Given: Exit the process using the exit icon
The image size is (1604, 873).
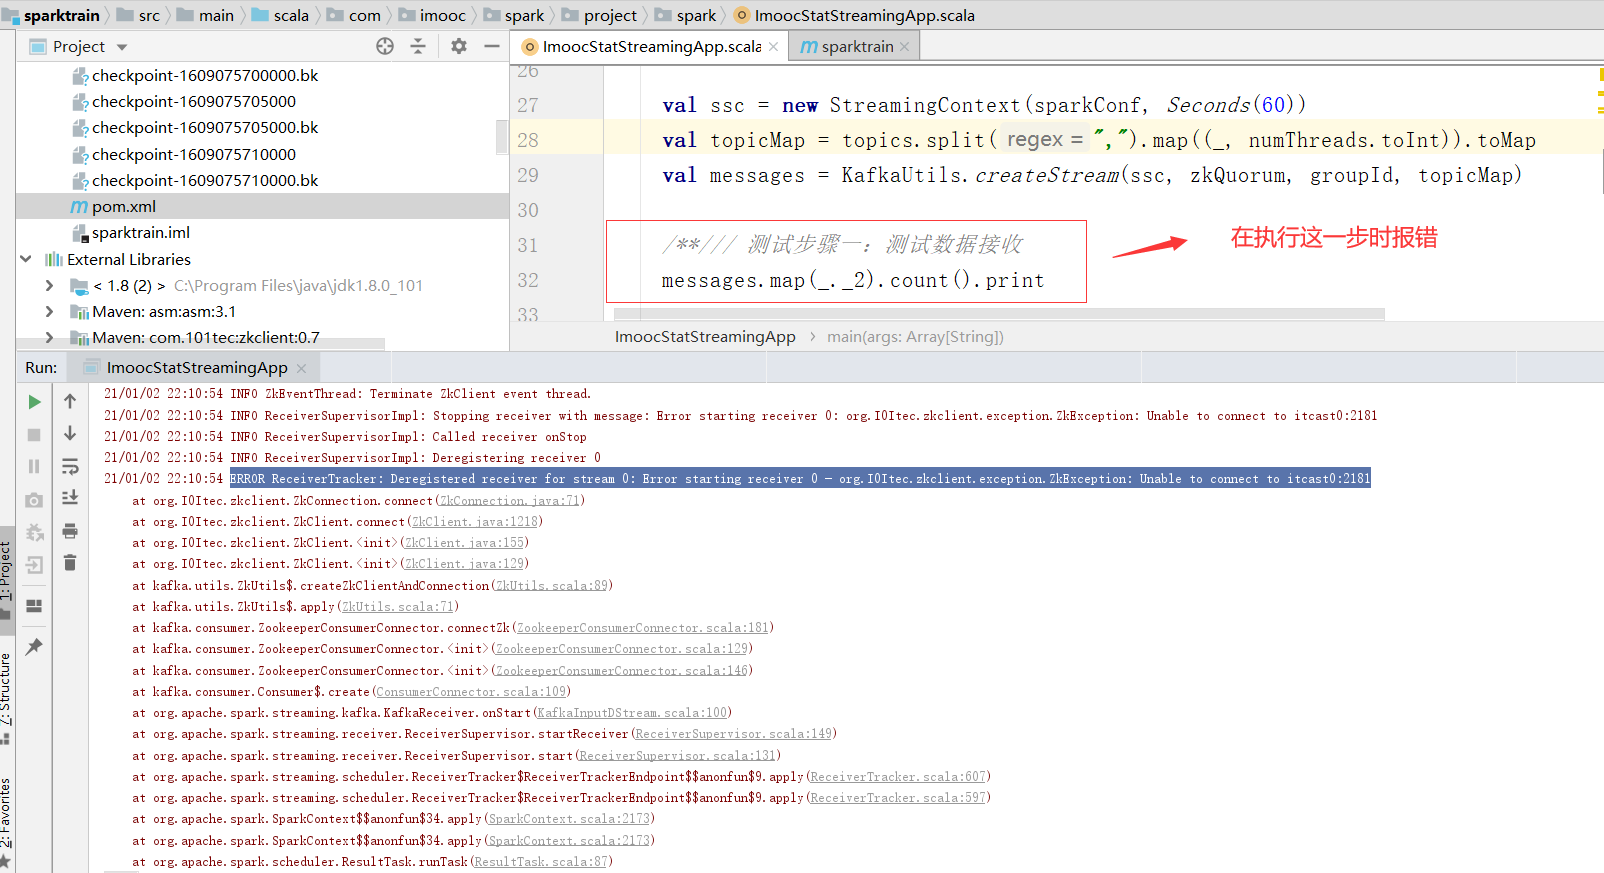Looking at the screenshot, I should tap(34, 565).
